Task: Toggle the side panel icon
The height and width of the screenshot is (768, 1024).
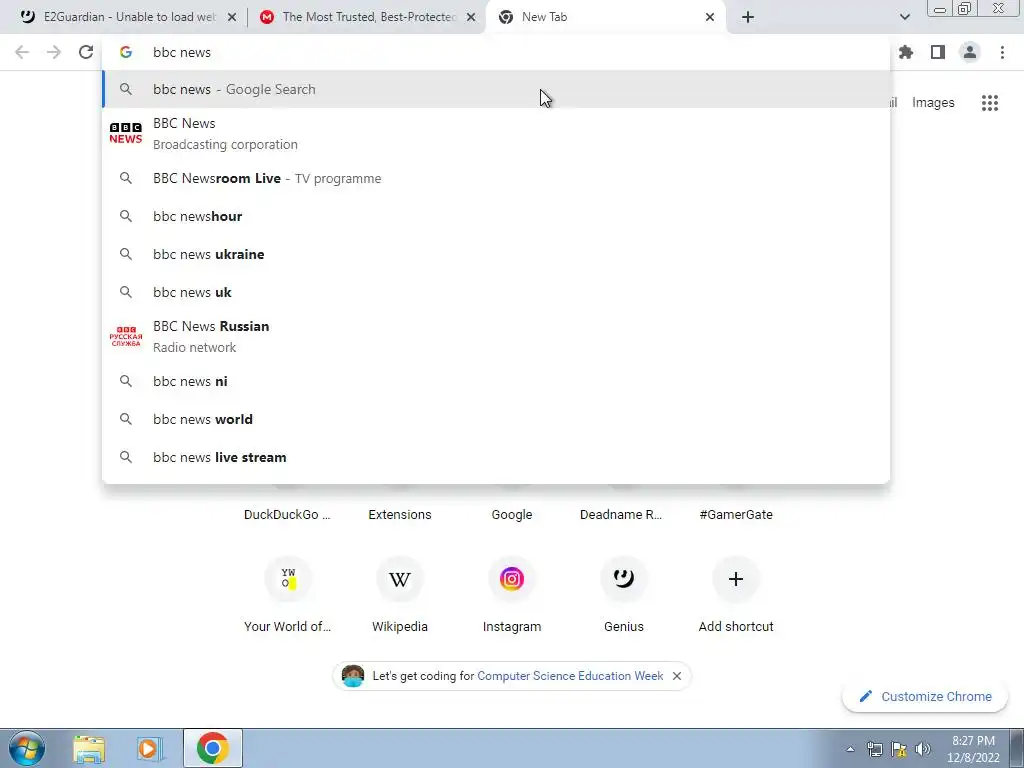Action: coord(938,52)
